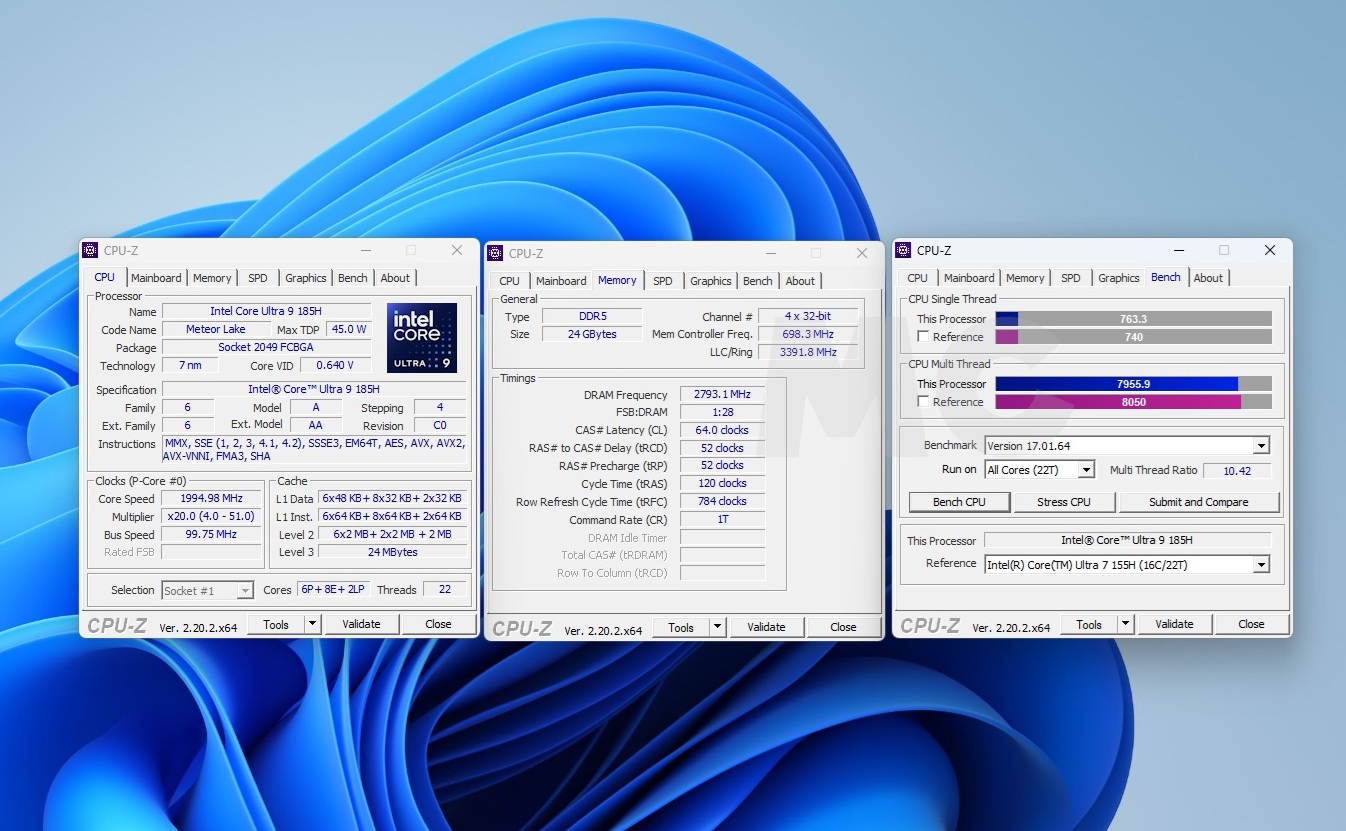This screenshot has width=1346, height=831.
Task: Click Validate in the CPU window
Action: point(361,624)
